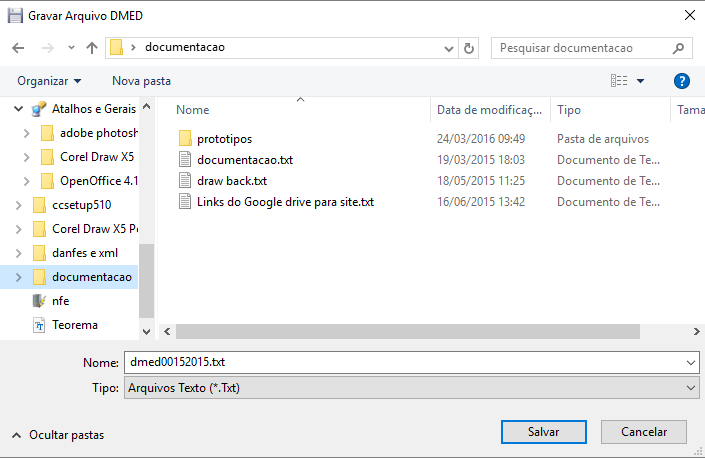
Task: Select the prototipos folder
Action: (224, 139)
